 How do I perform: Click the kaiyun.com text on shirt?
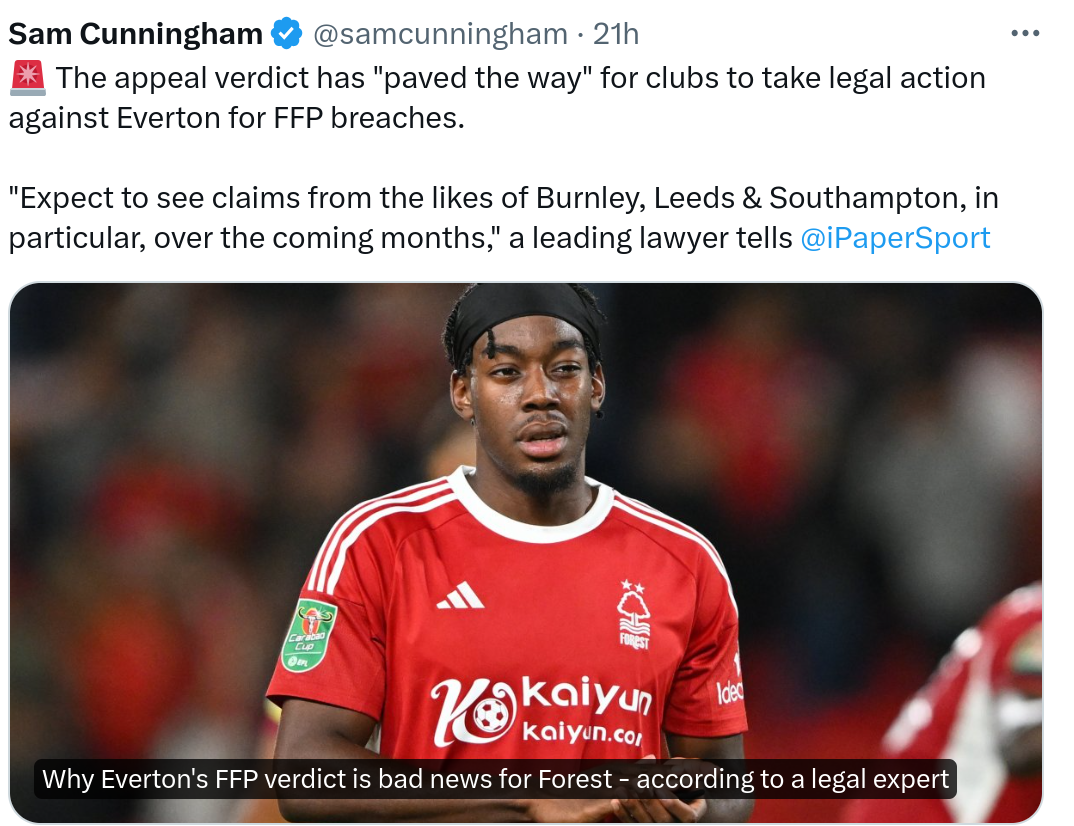582,733
